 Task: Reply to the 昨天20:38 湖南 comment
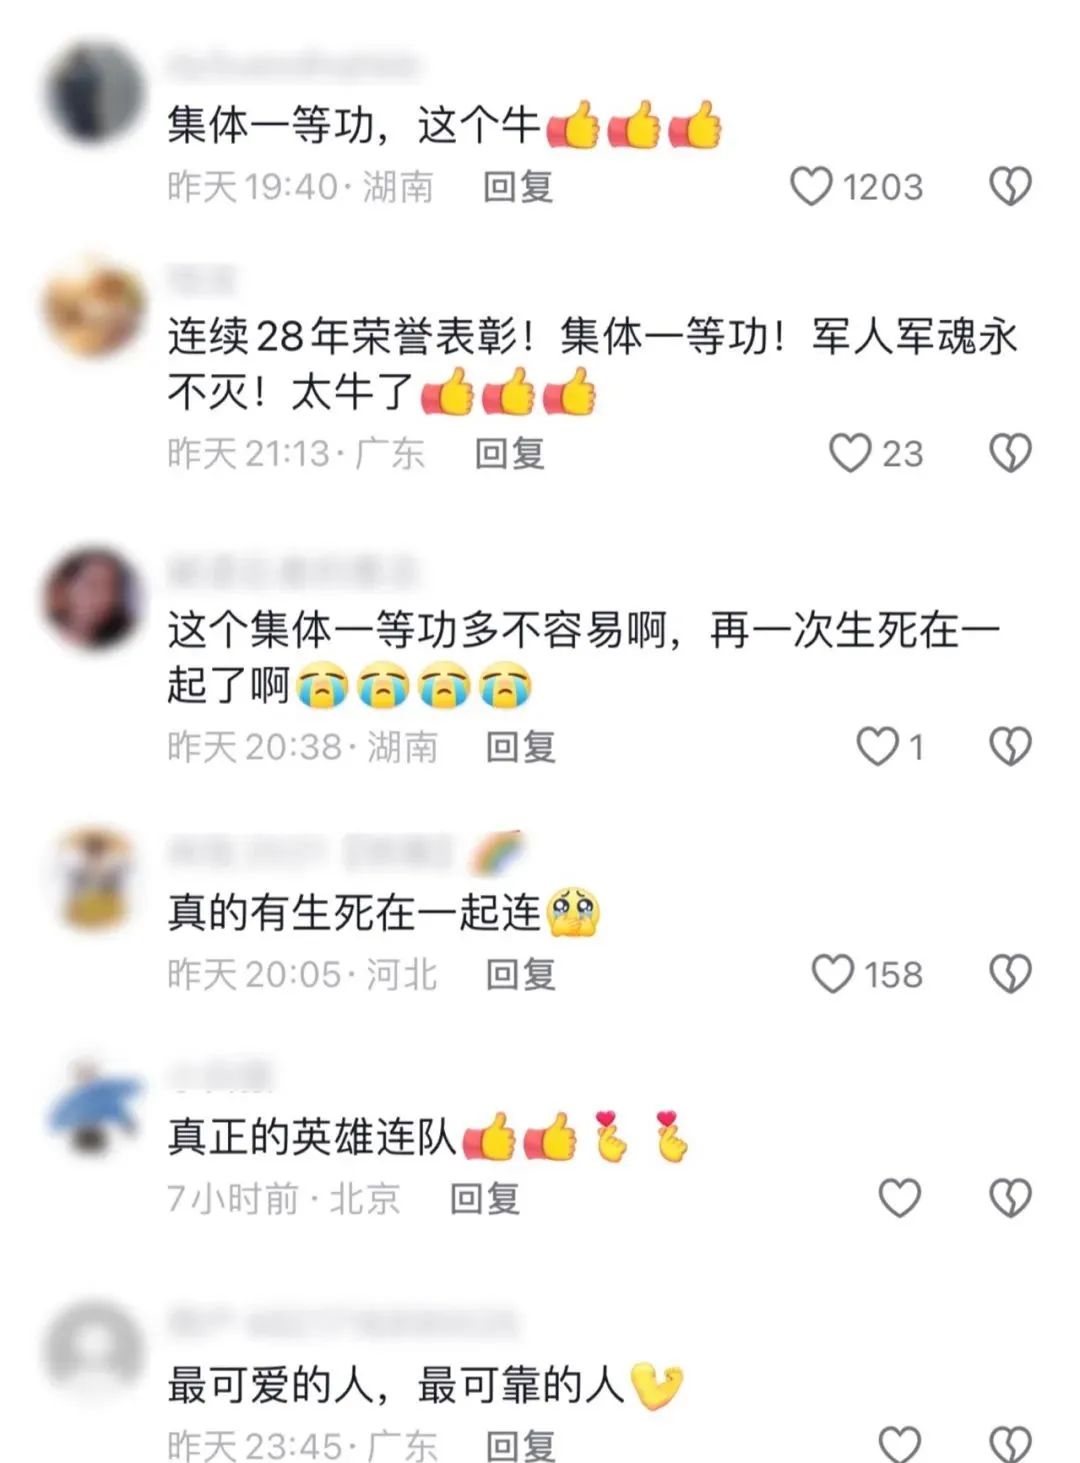point(521,746)
